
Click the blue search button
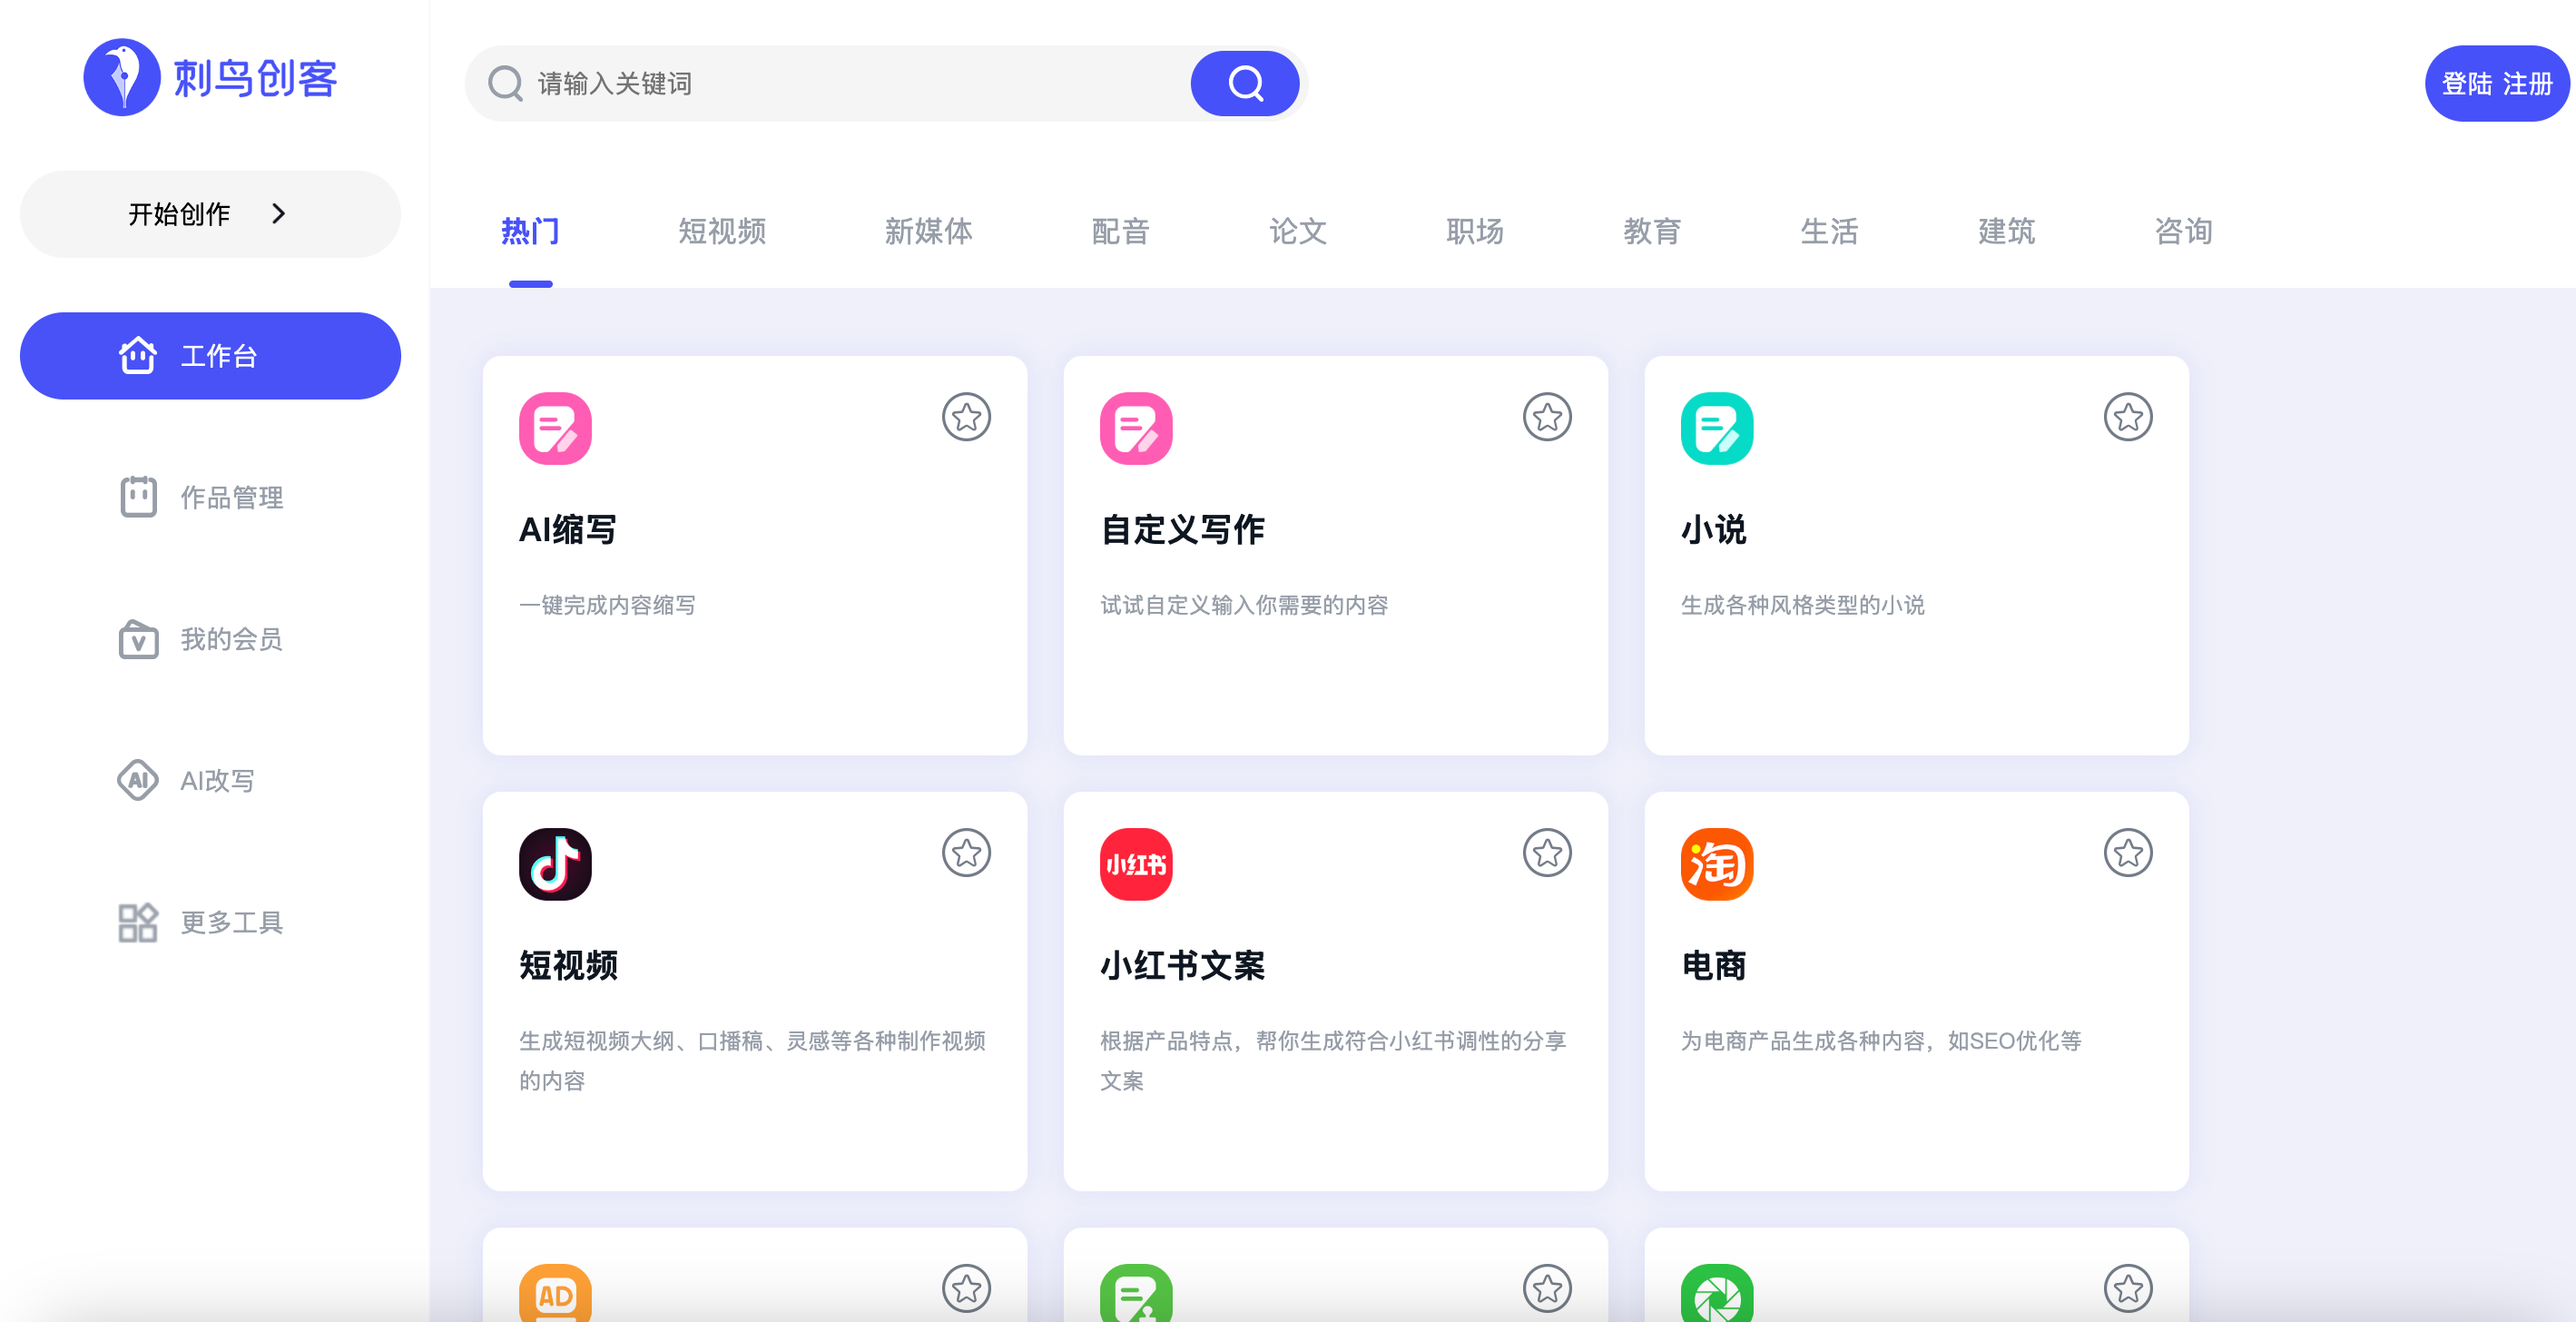1244,83
